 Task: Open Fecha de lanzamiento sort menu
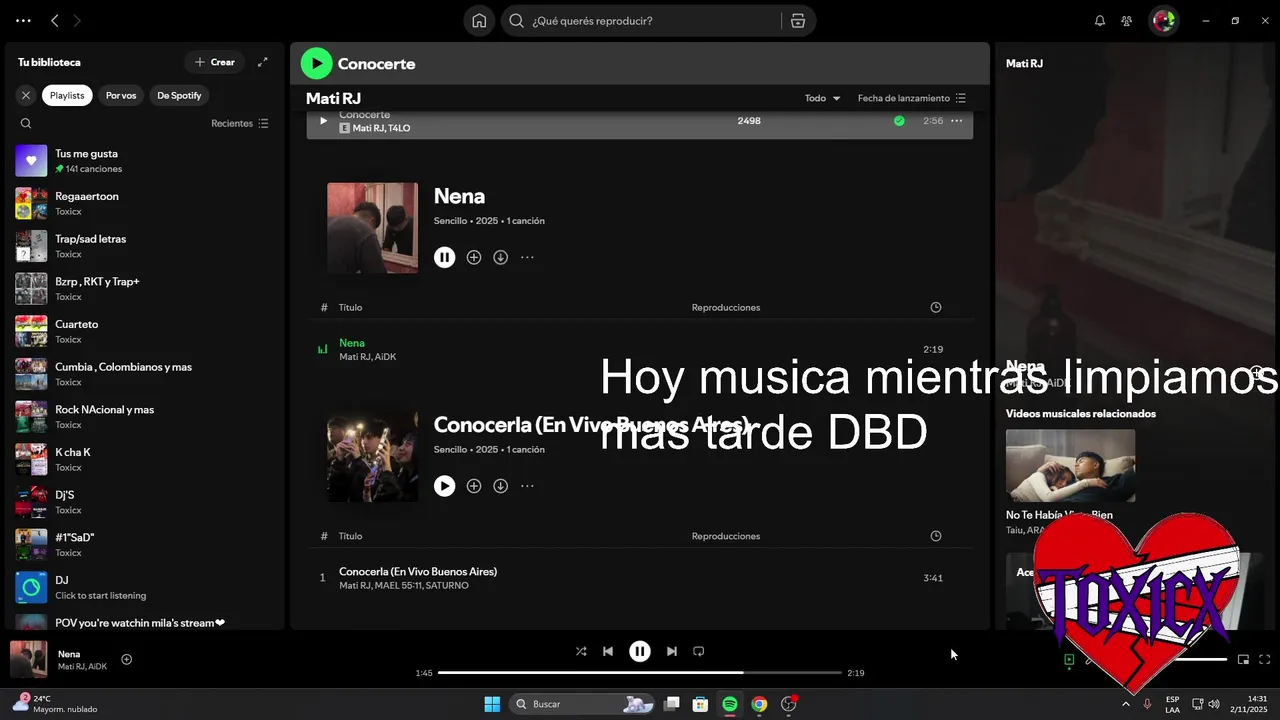[912, 98]
